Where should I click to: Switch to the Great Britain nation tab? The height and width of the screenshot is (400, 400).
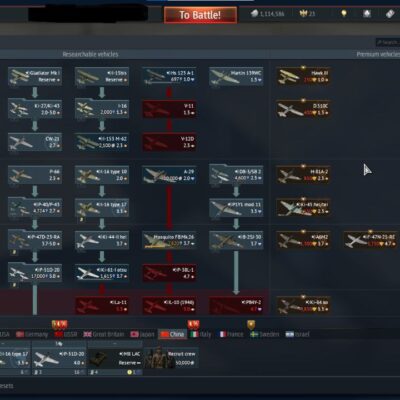[104, 334]
